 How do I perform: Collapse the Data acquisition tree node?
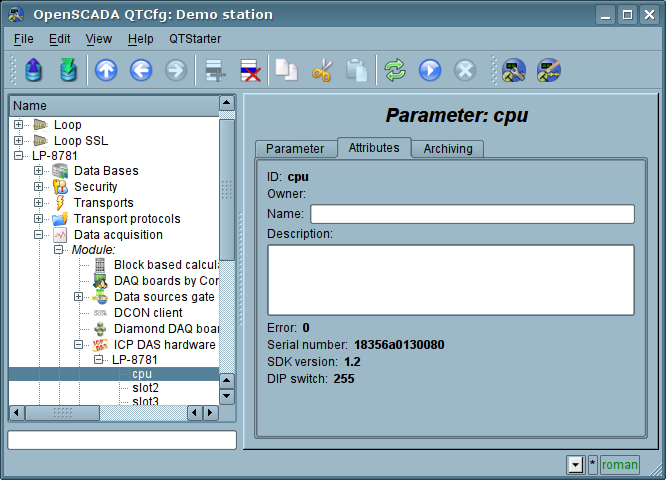tap(39, 235)
